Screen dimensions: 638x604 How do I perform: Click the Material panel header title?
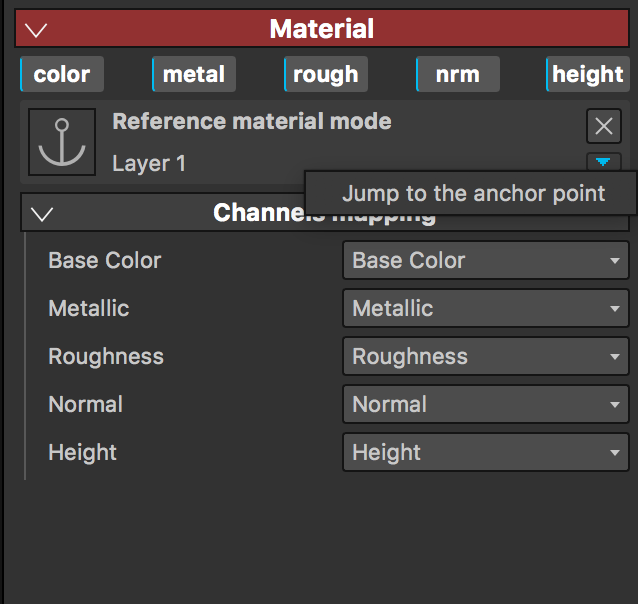[322, 29]
